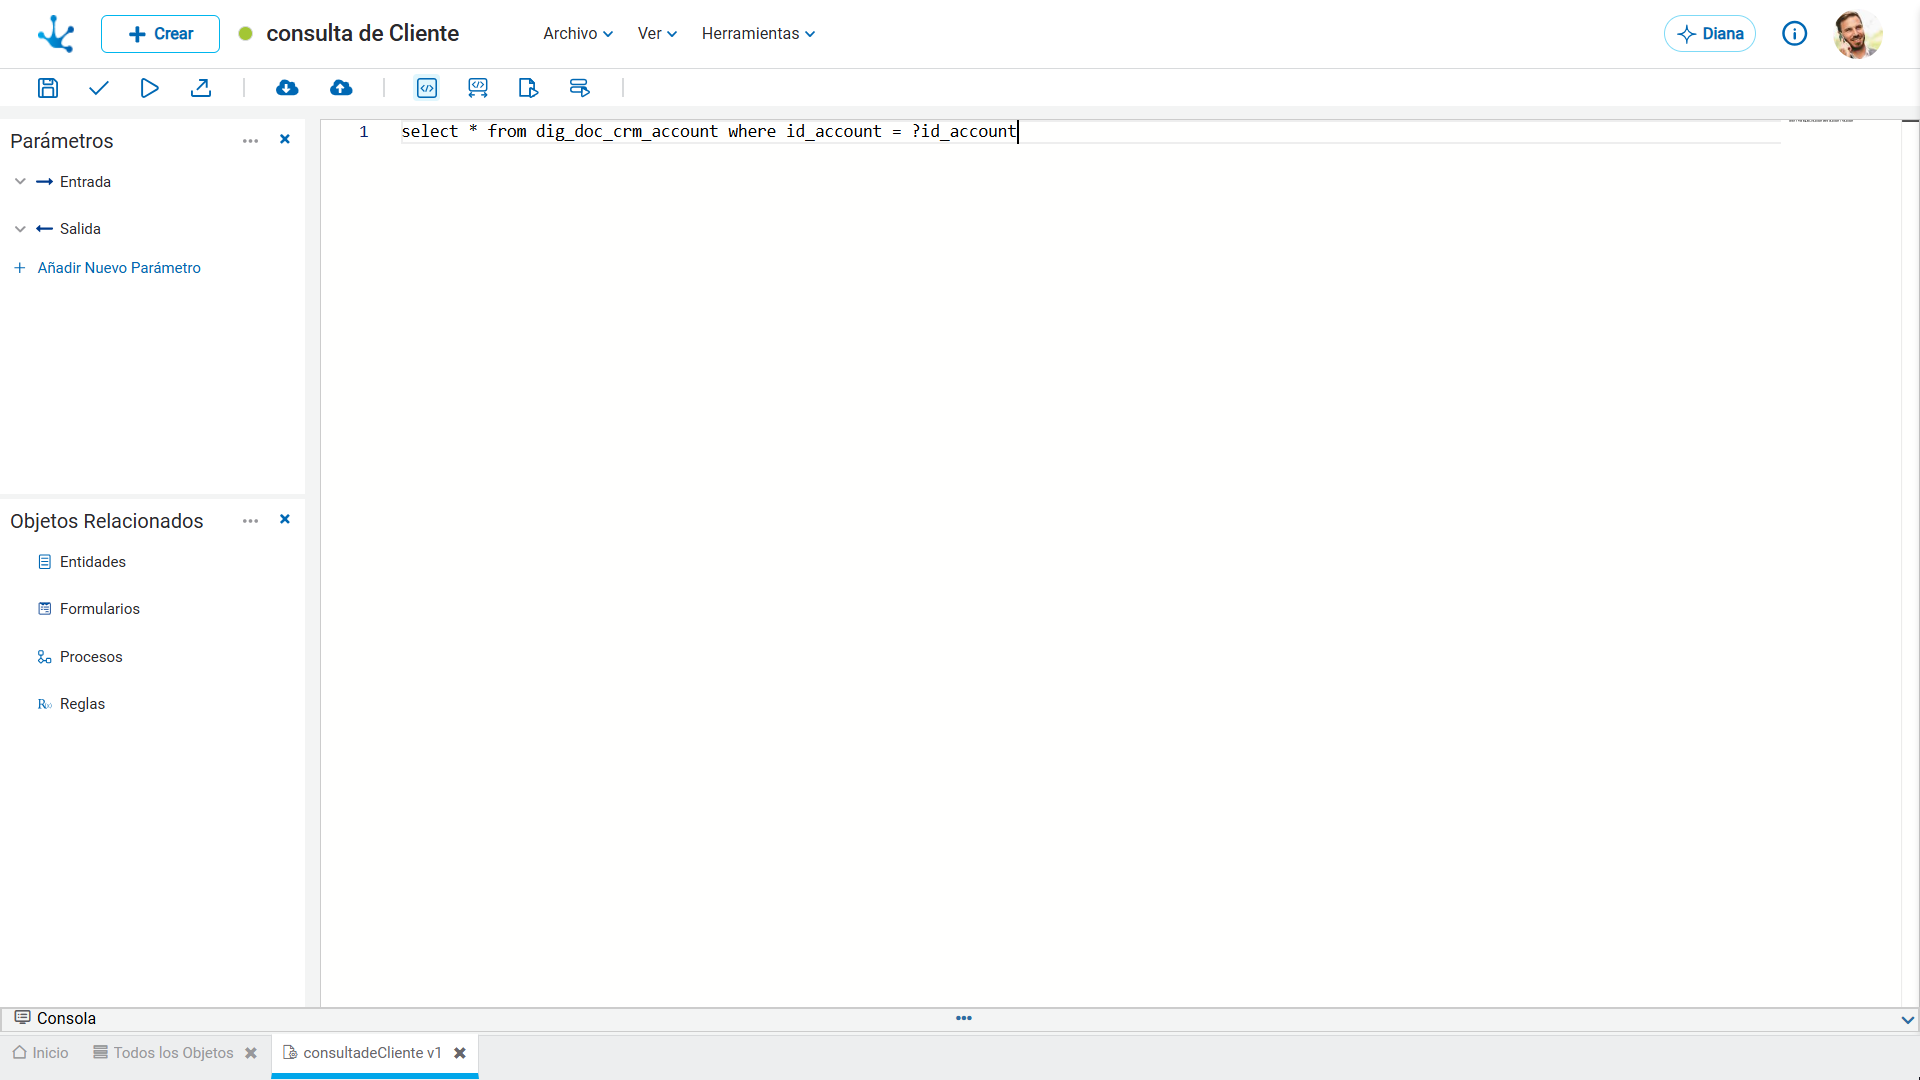Expand the Entrada parameters group
The image size is (1920, 1080).
(20, 182)
